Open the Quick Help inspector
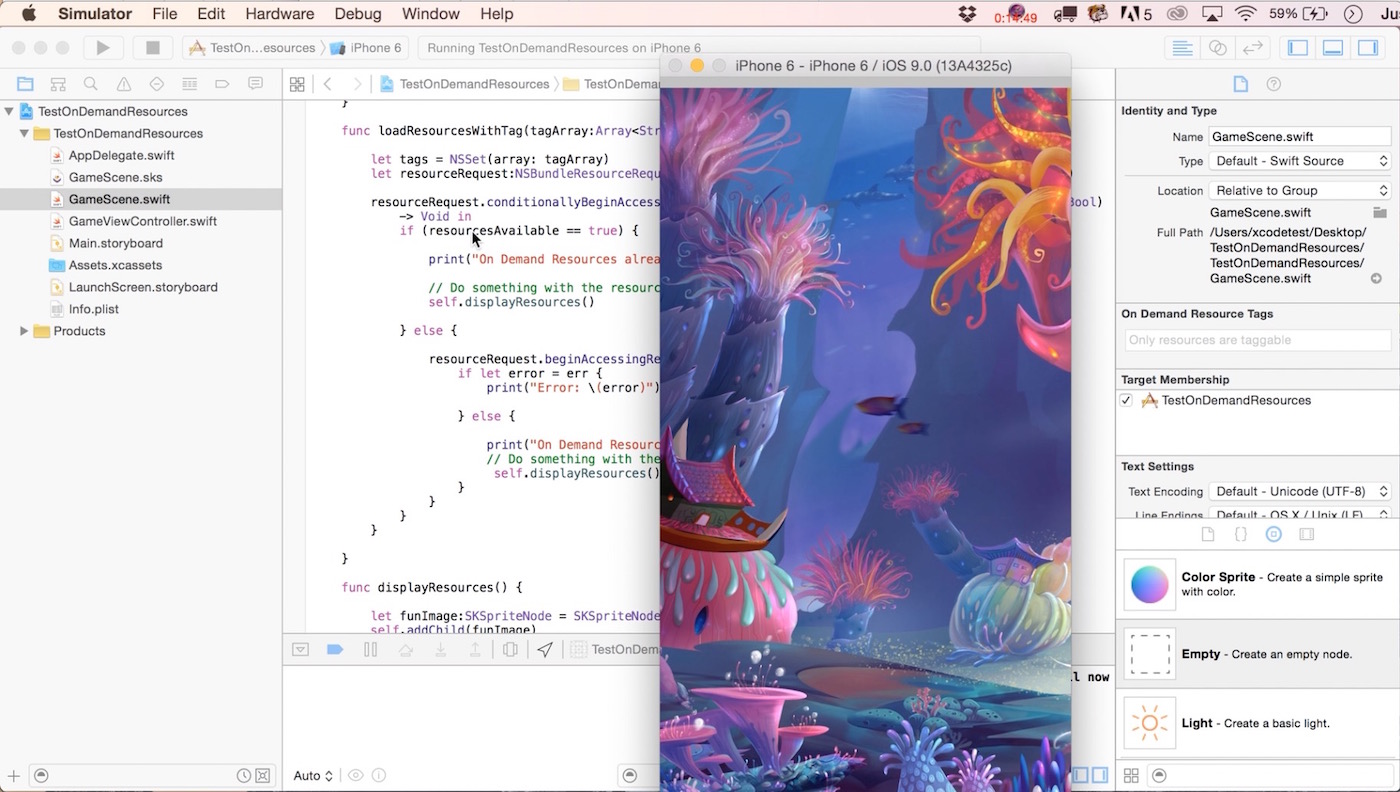The height and width of the screenshot is (792, 1400). 1273,84
